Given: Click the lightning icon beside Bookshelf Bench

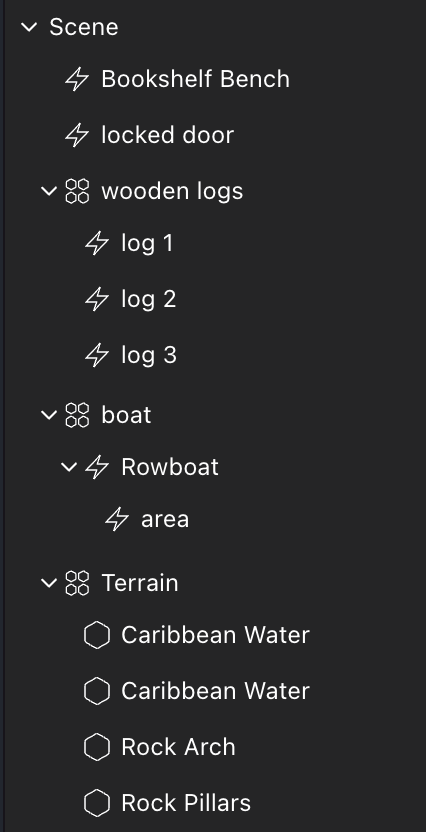Looking at the screenshot, I should (77, 80).
